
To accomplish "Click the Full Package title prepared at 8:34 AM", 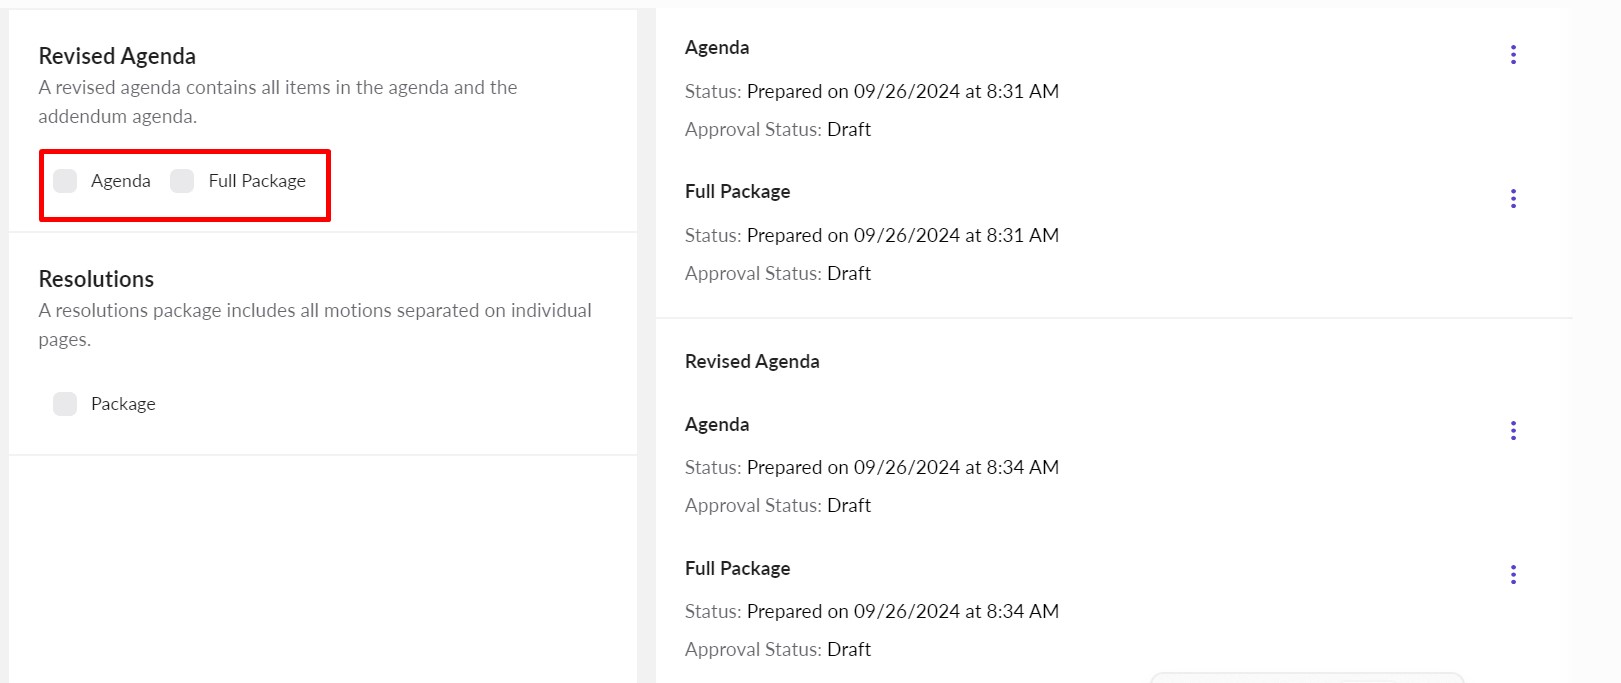I will click(737, 568).
